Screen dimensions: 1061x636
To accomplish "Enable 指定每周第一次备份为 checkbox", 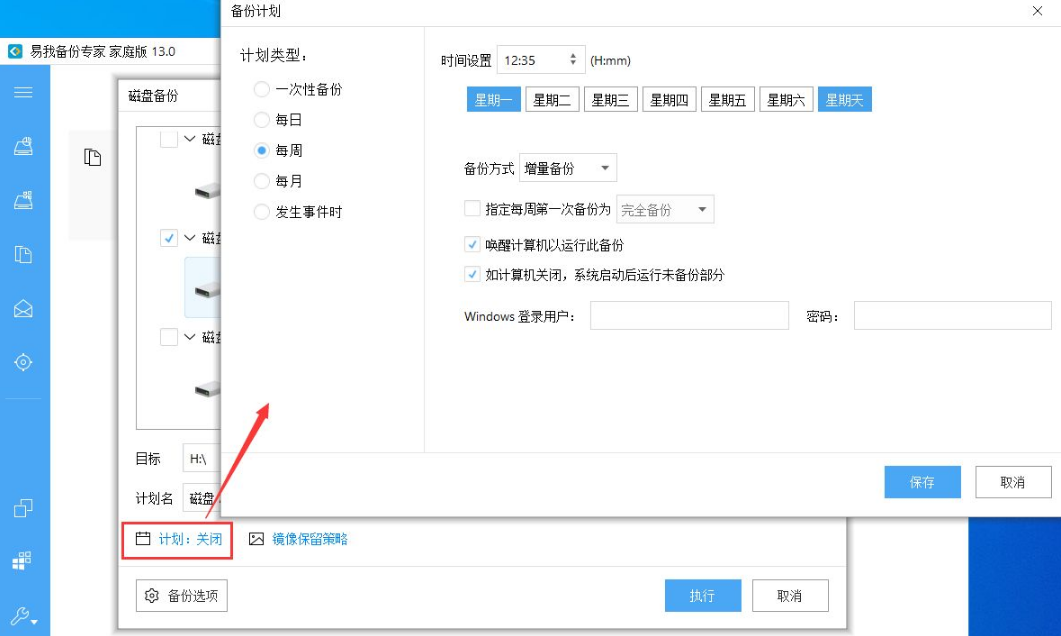I will click(x=472, y=208).
